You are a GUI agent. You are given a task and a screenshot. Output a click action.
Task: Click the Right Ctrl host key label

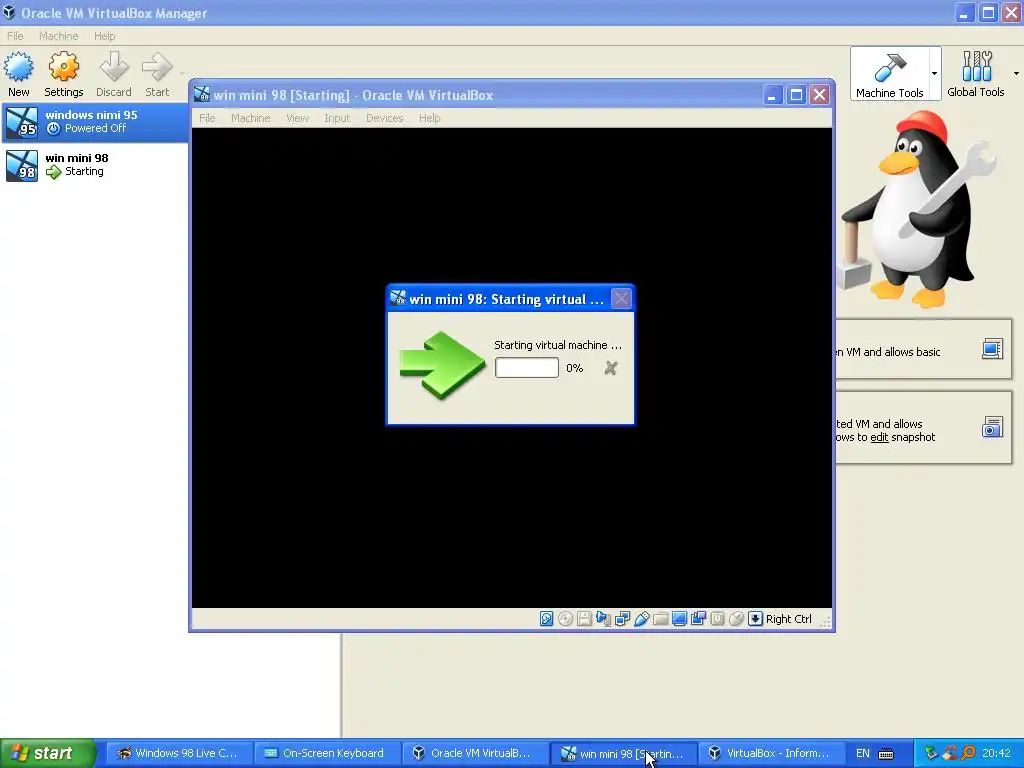pyautogui.click(x=788, y=619)
